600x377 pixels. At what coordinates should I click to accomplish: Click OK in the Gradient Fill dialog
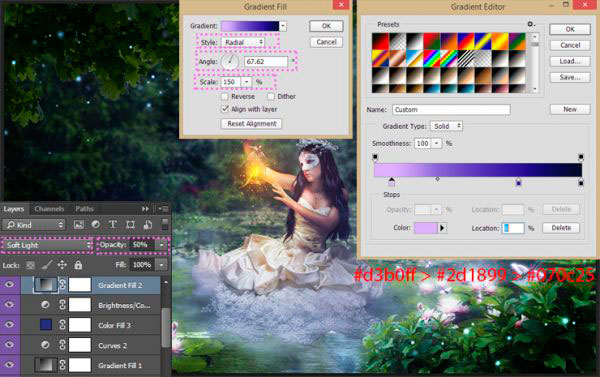(x=326, y=26)
